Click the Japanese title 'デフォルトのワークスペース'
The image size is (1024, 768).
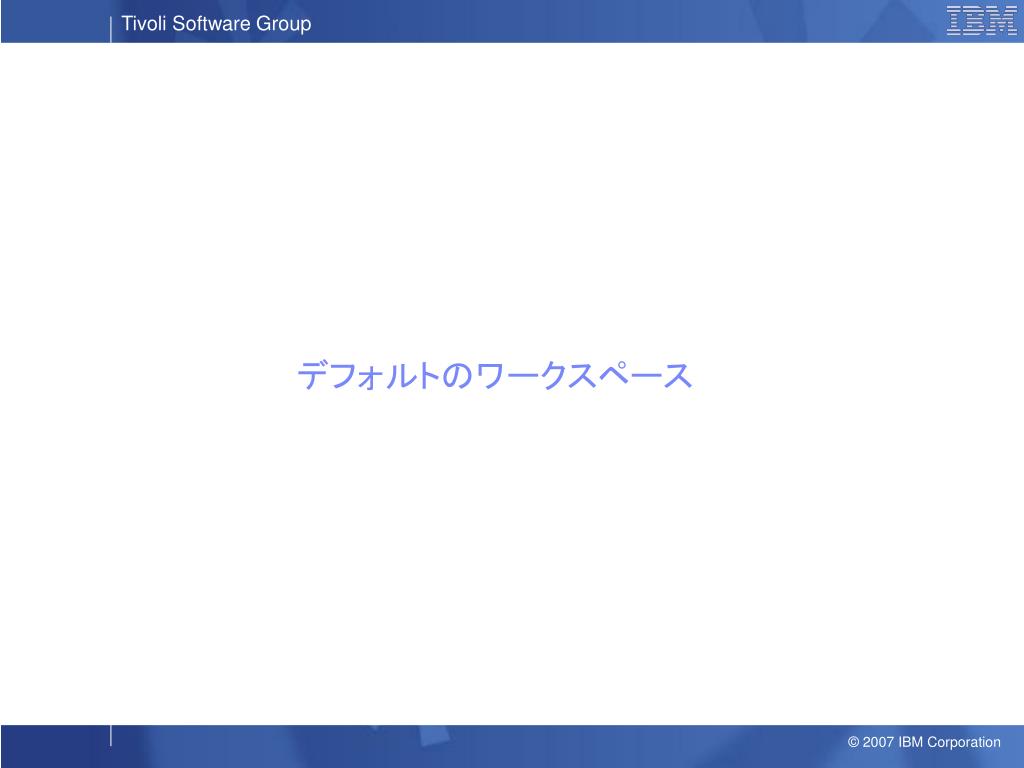point(494,376)
